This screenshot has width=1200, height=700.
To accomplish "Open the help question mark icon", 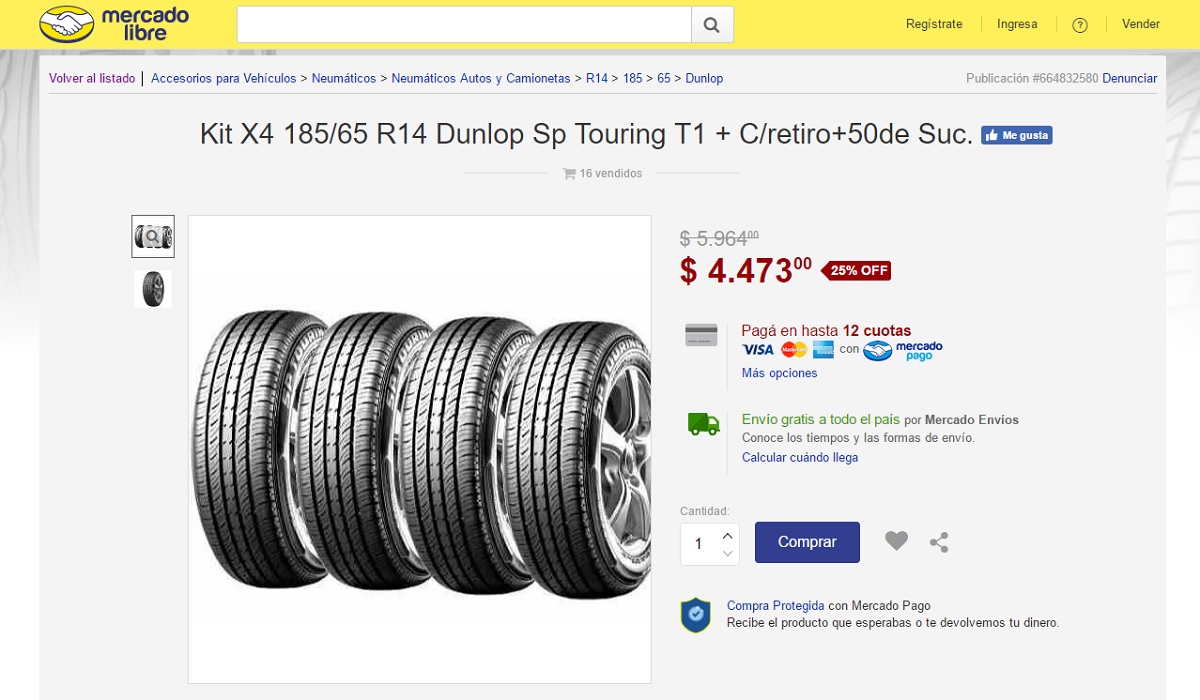I will pyautogui.click(x=1079, y=25).
